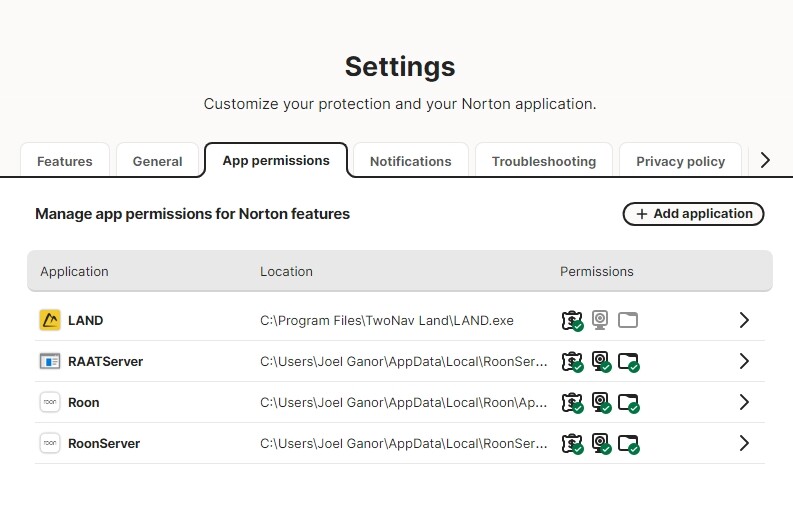
Task: Switch to the Features tab
Action: [x=65, y=161]
